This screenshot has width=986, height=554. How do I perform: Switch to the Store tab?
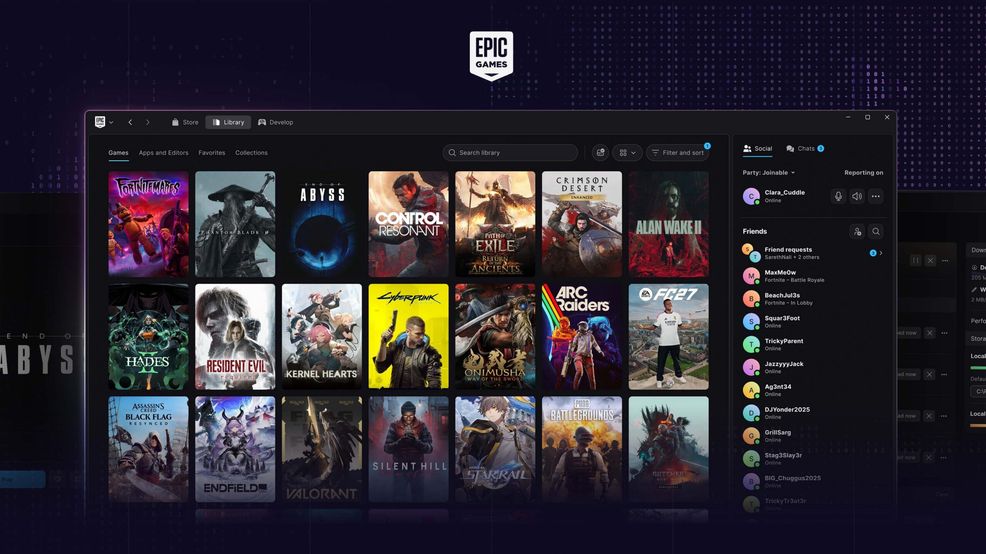pyautogui.click(x=185, y=122)
